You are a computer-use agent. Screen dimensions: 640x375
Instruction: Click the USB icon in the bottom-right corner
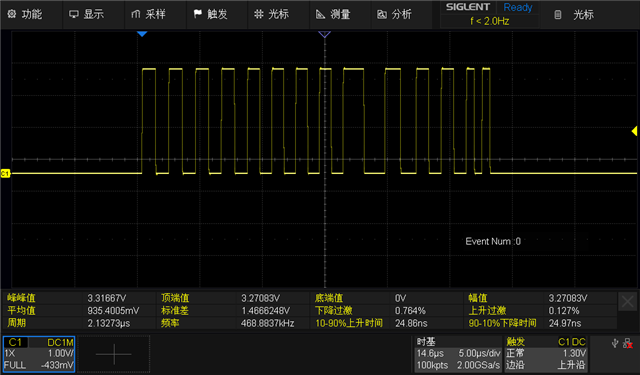(615, 344)
